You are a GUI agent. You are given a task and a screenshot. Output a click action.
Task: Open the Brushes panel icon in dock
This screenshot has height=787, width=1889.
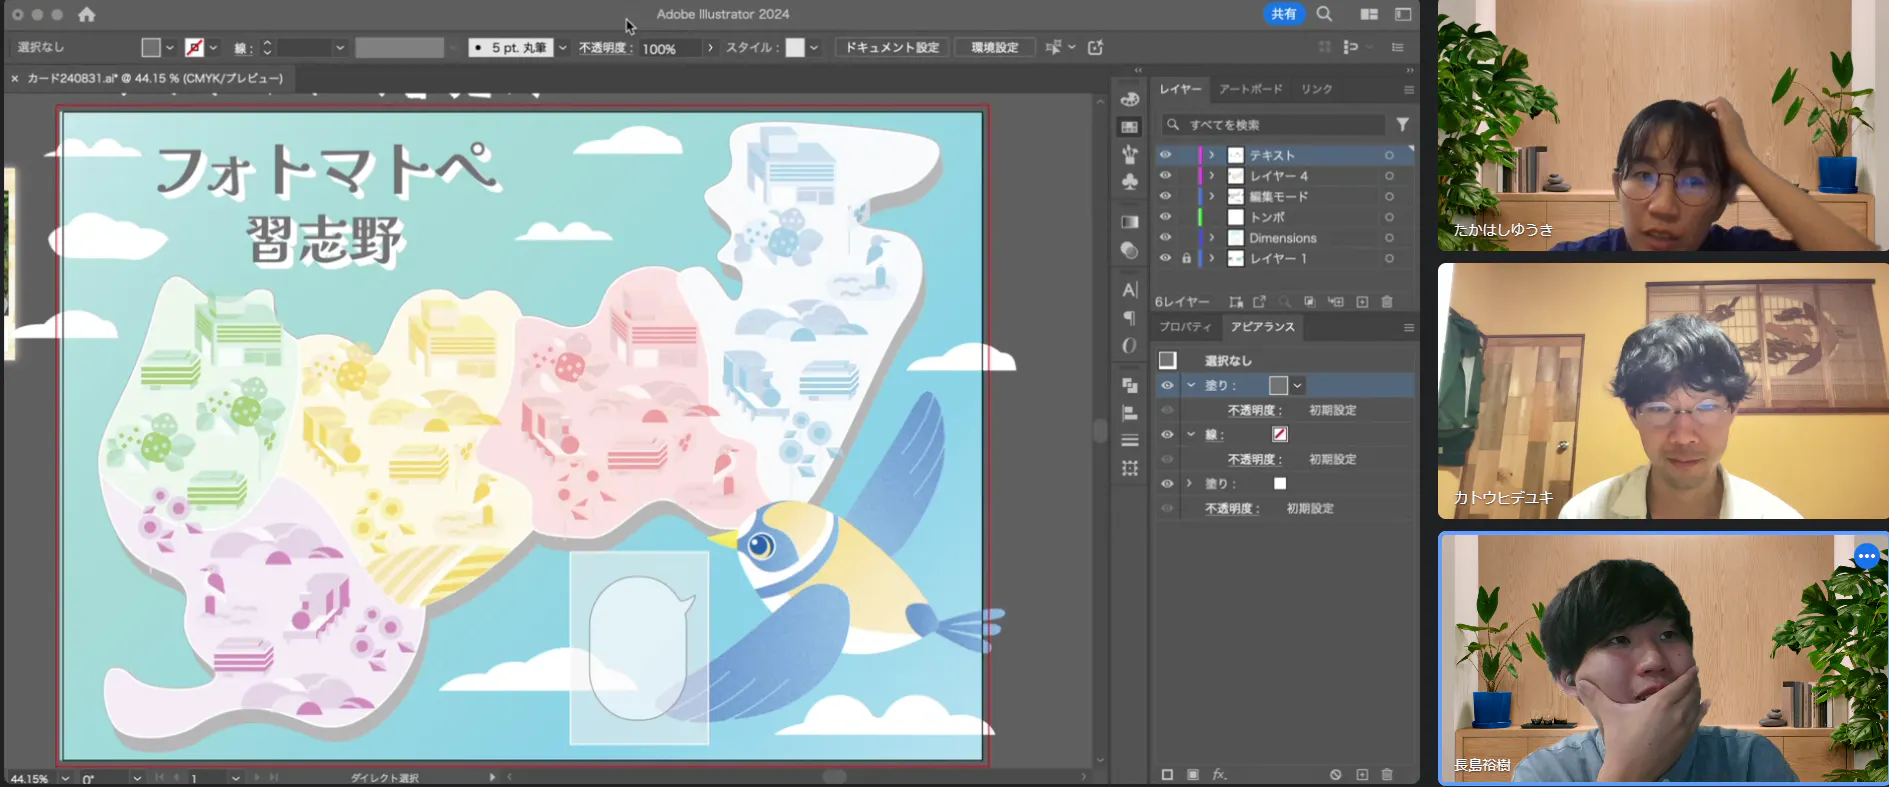click(1130, 154)
